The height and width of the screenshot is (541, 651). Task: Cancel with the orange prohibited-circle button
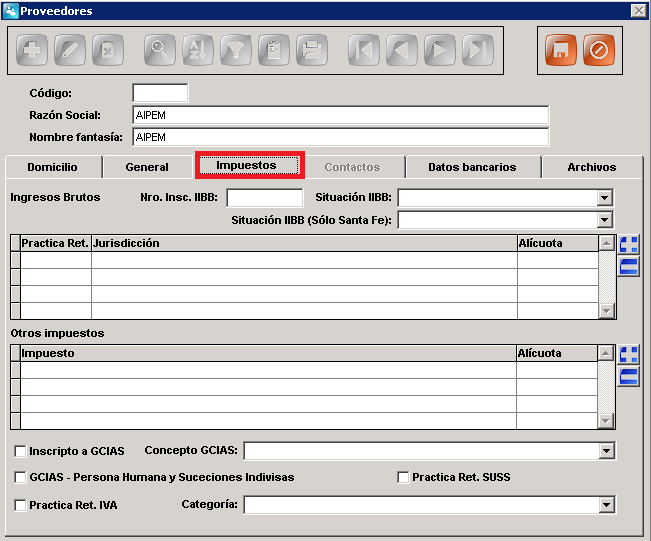(x=599, y=50)
